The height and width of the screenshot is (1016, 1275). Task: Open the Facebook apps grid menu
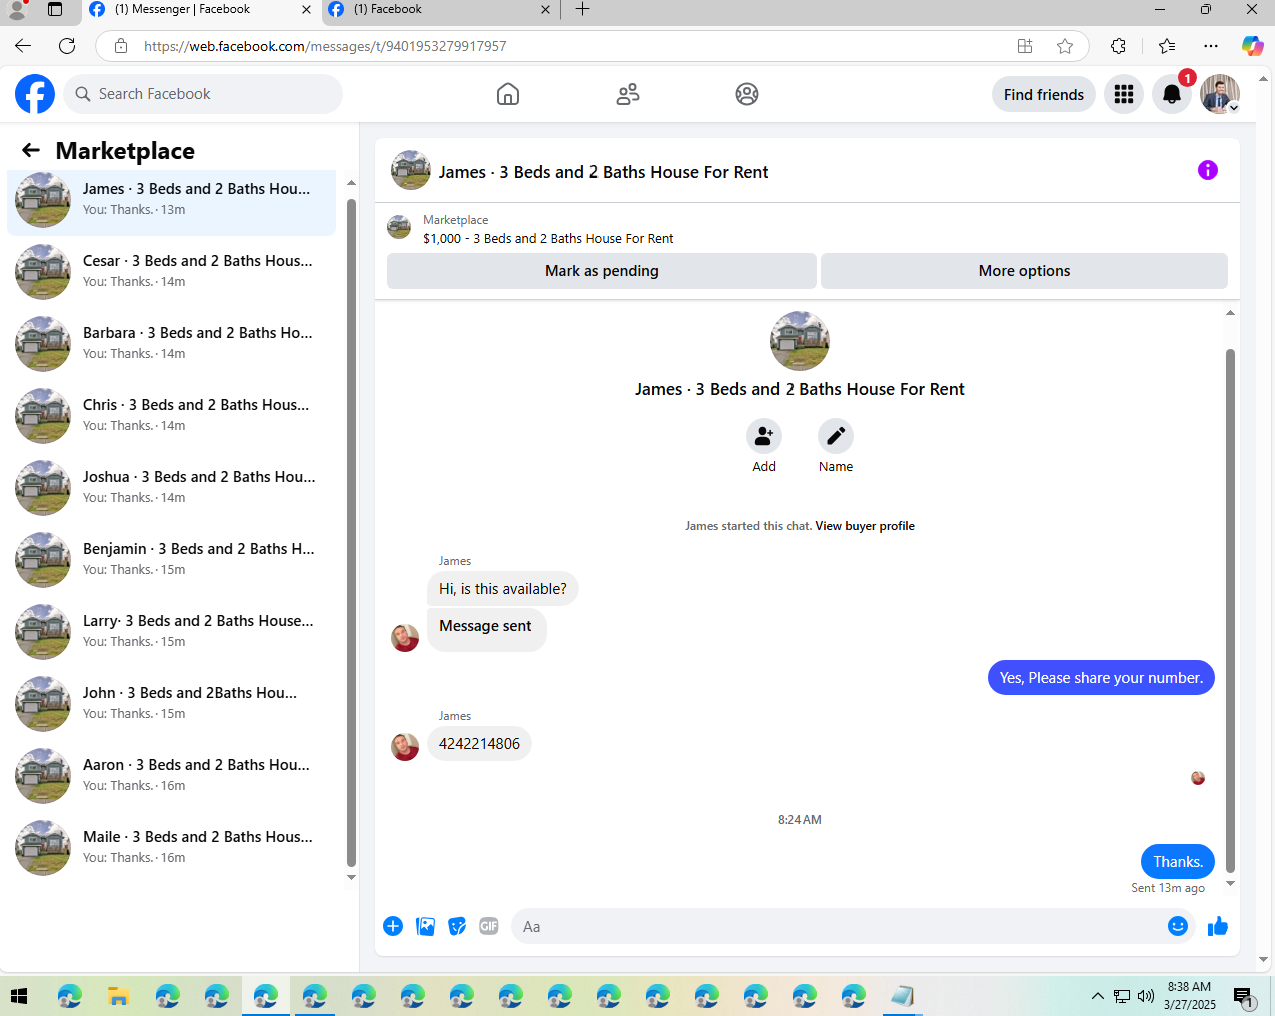coord(1124,94)
